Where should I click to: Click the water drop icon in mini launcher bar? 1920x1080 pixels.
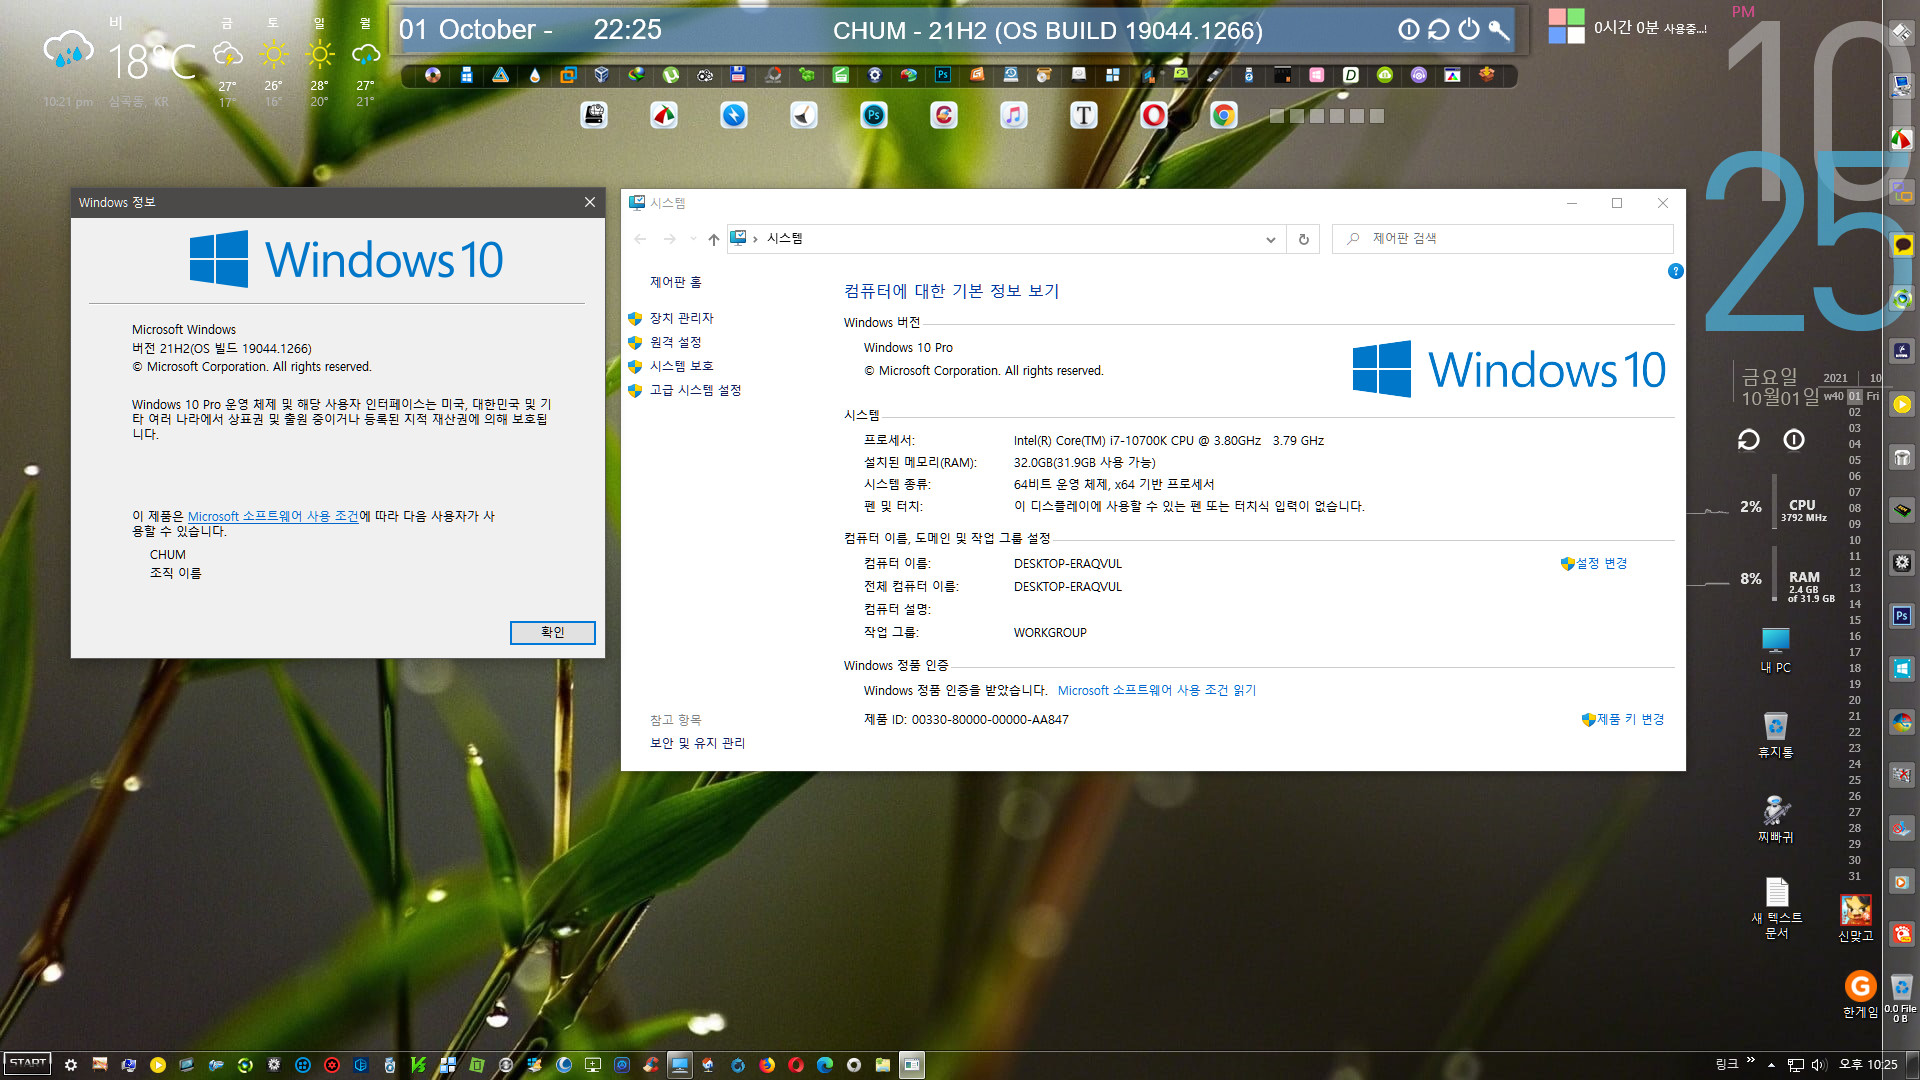pos(535,75)
